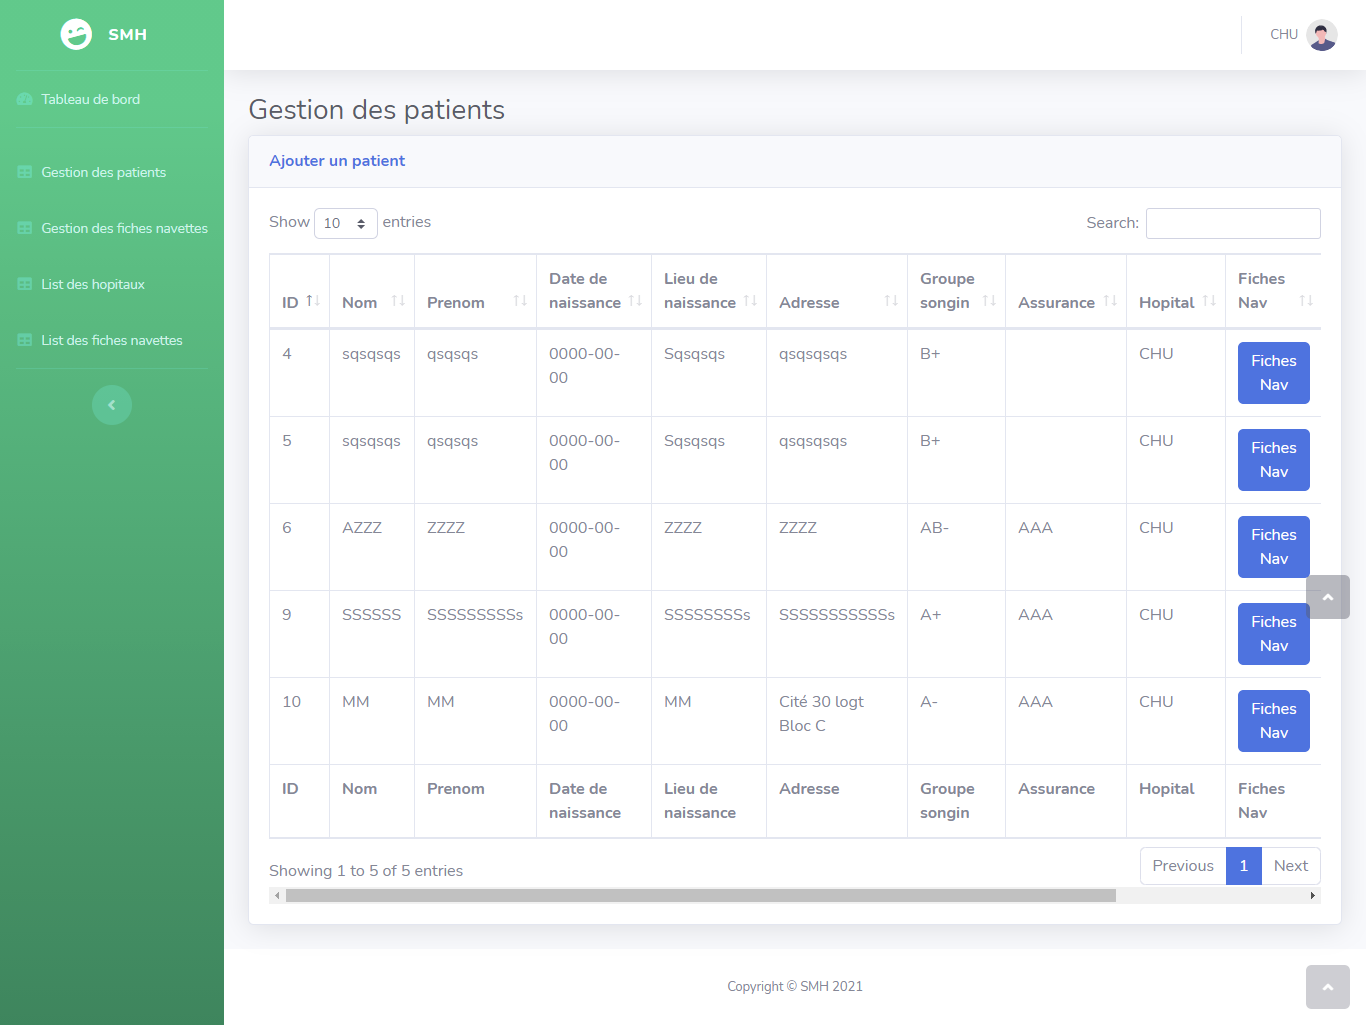1366x1025 pixels.
Task: Click Fiches Nav button for patient ID 10
Action: (1273, 720)
